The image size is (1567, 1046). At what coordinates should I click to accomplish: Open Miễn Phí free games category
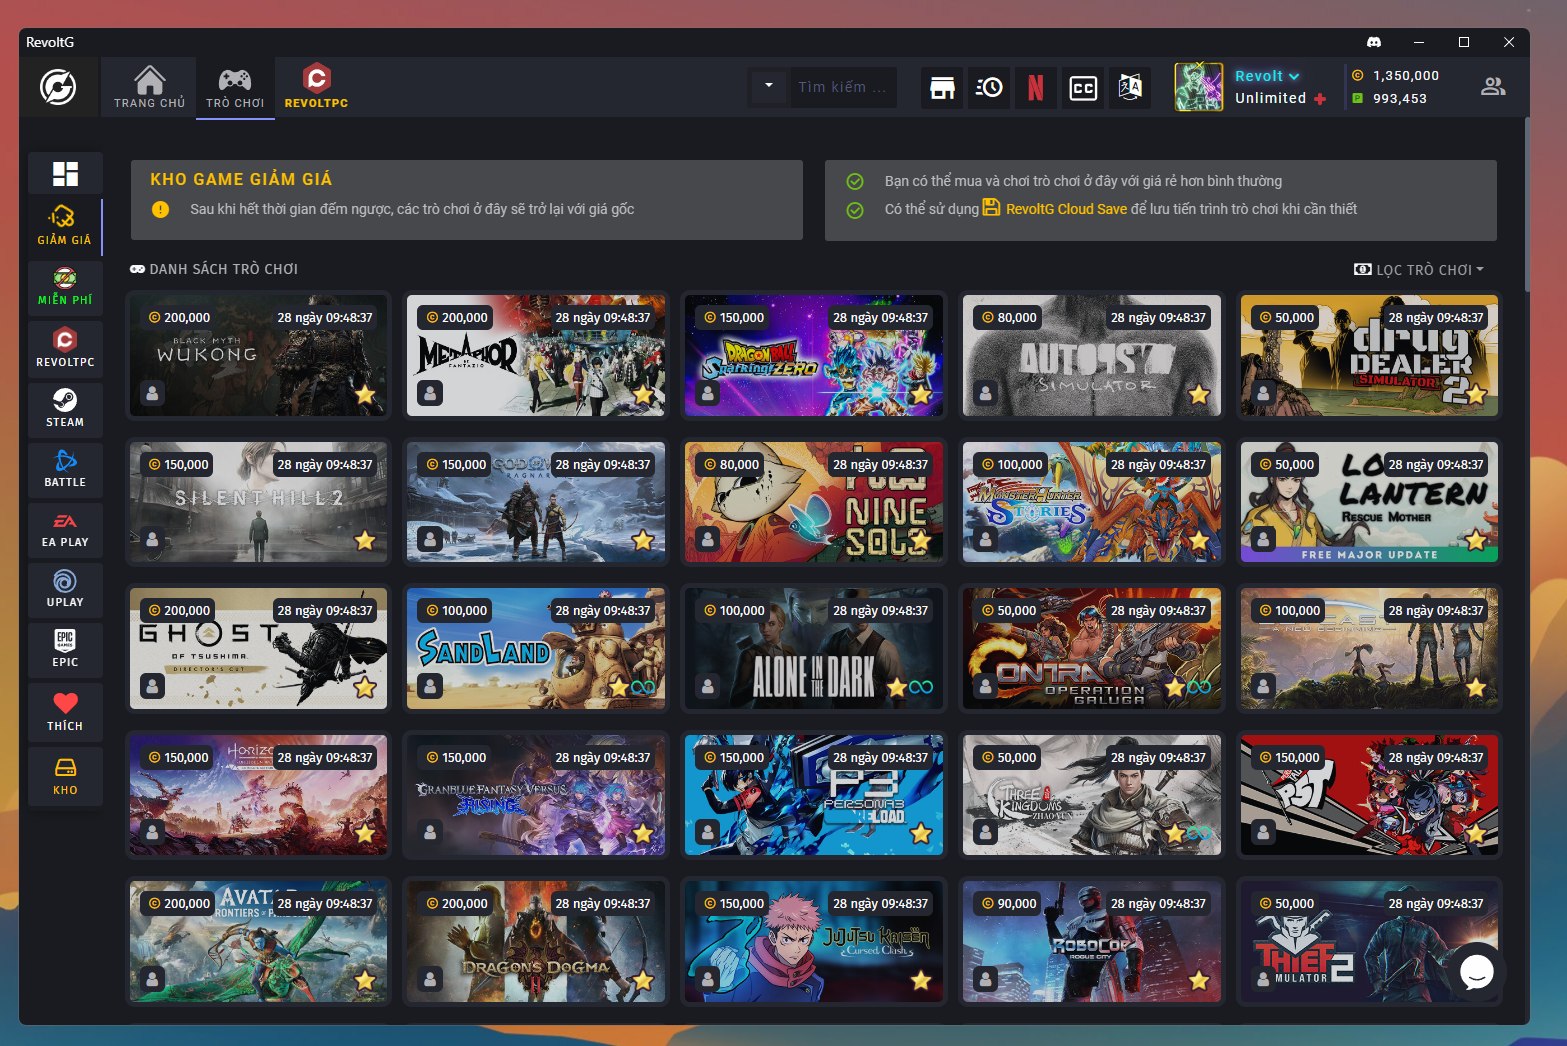pyautogui.click(x=65, y=288)
